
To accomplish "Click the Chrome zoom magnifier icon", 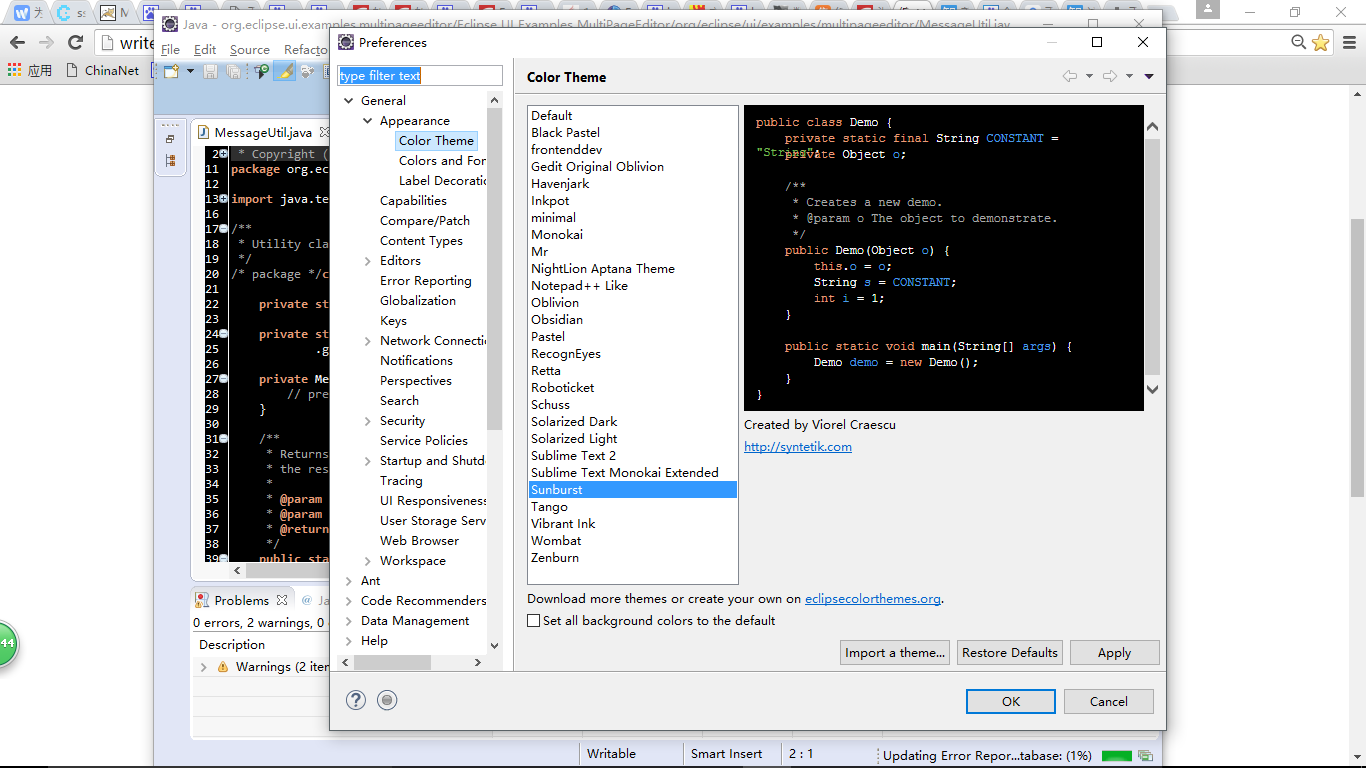I will pyautogui.click(x=1298, y=42).
